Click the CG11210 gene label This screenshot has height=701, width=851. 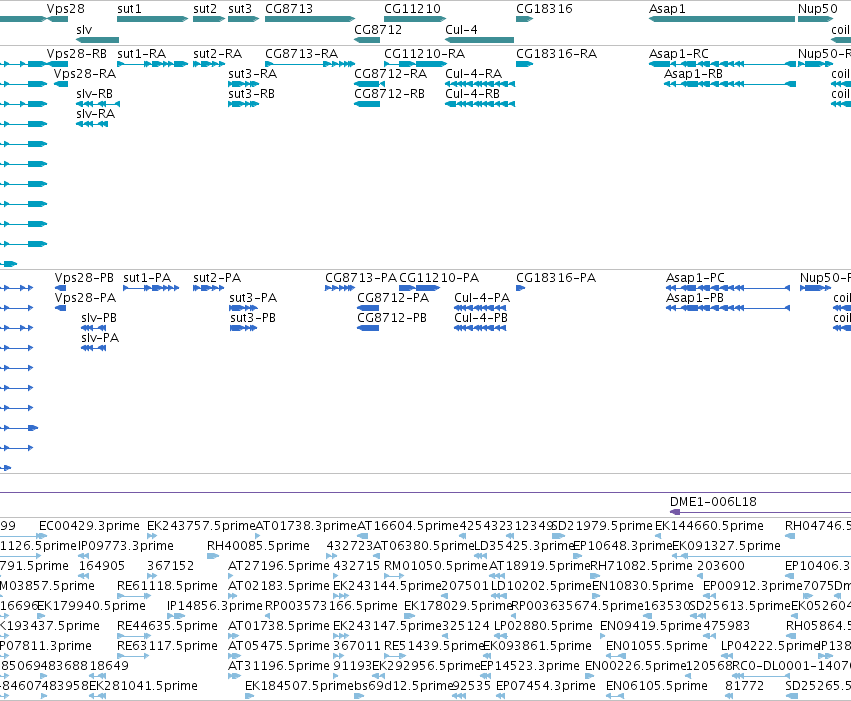[x=412, y=9]
